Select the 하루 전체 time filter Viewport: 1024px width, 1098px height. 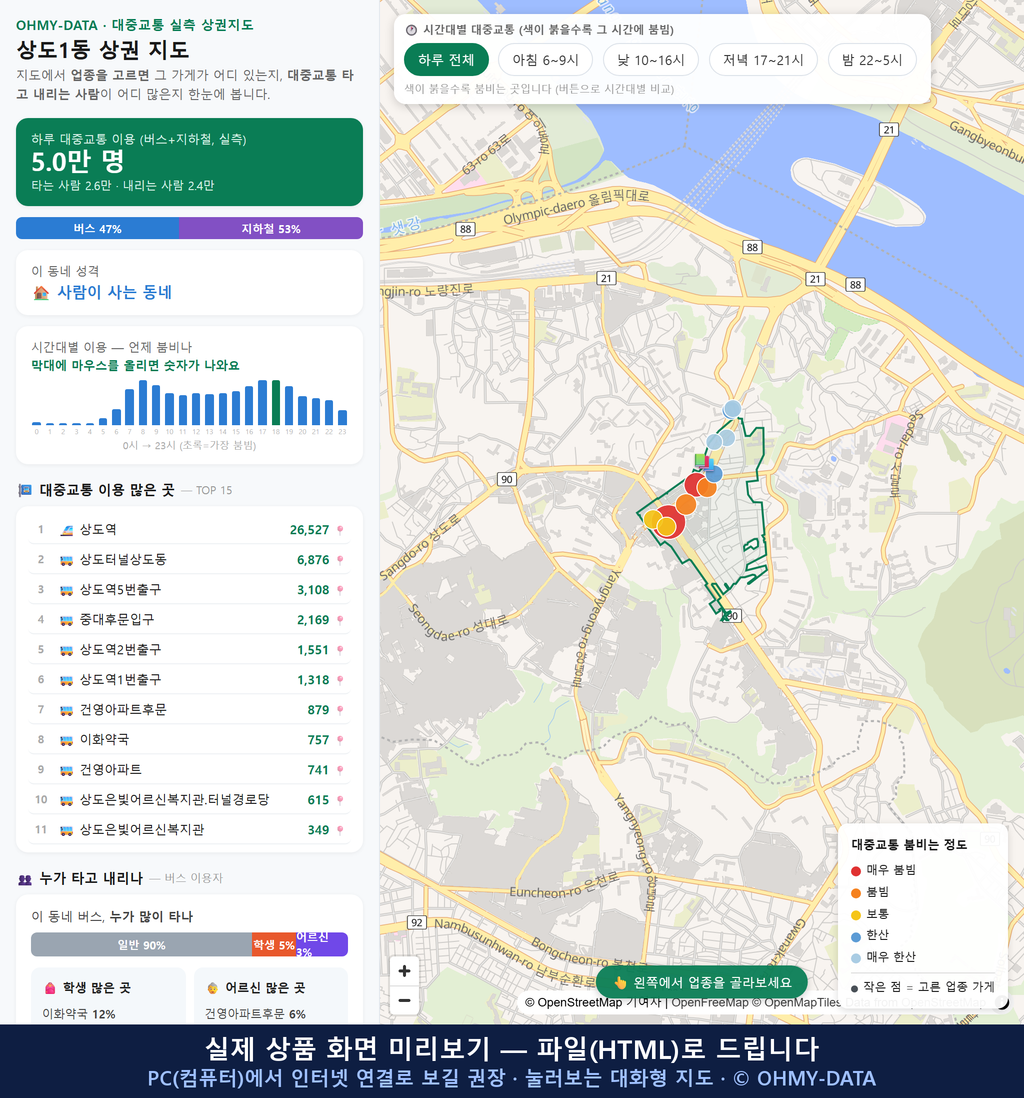point(446,60)
